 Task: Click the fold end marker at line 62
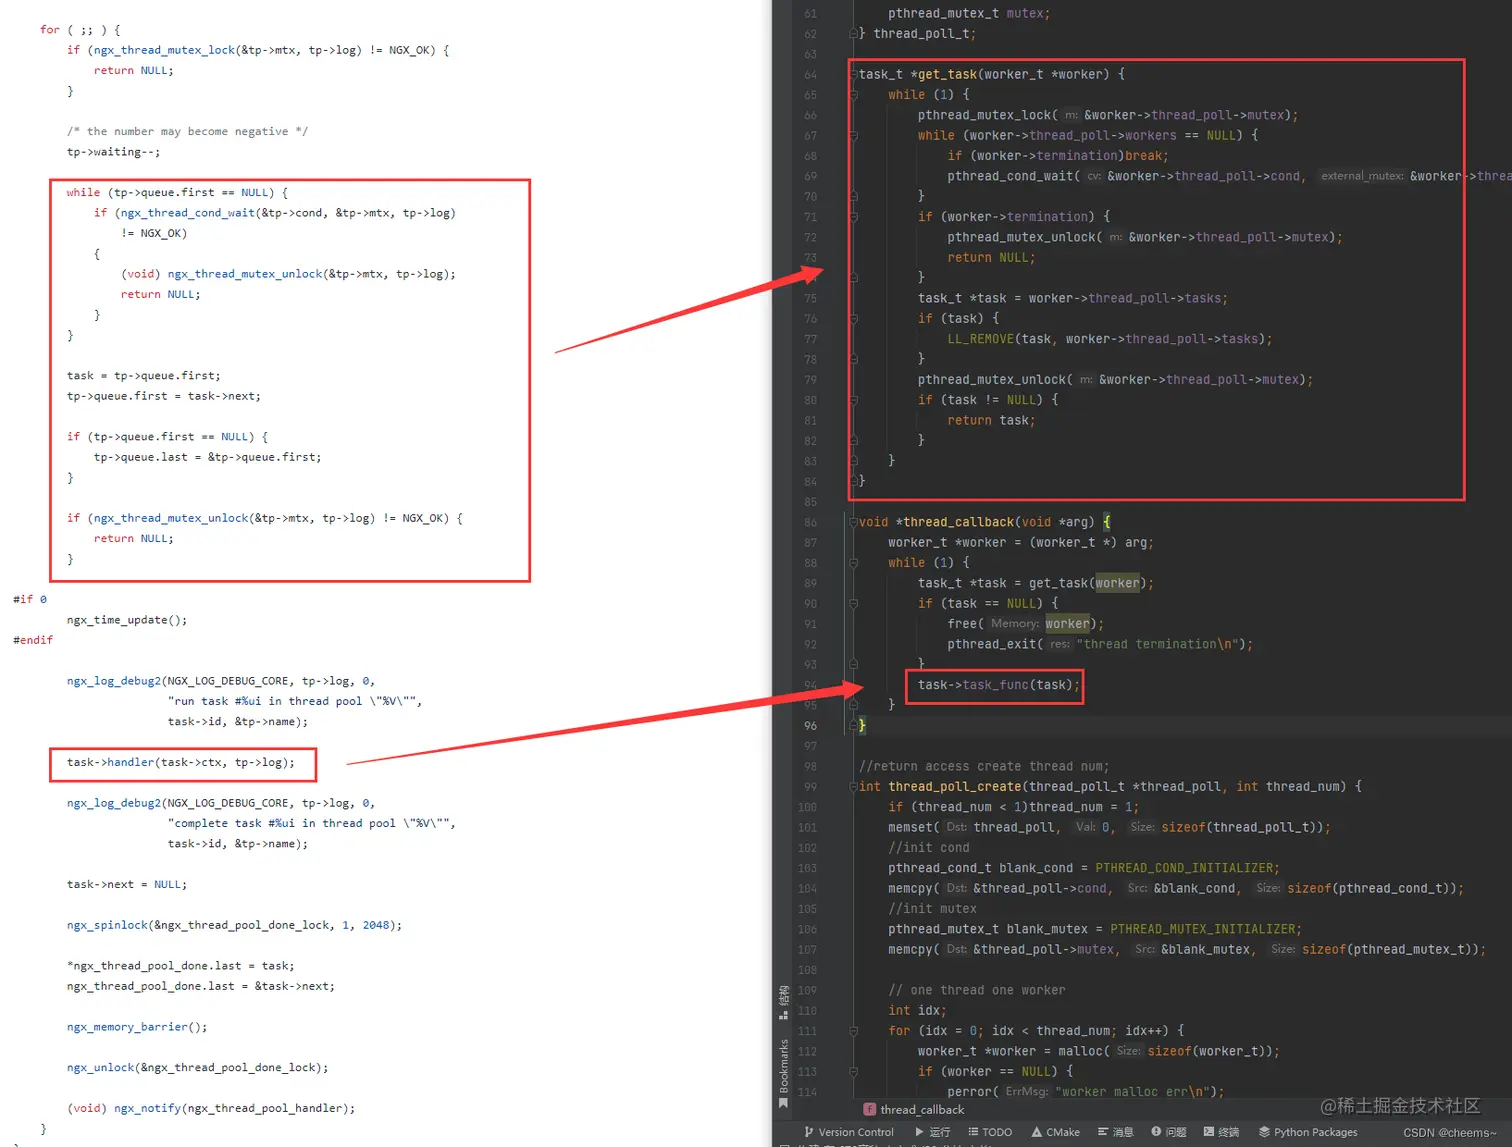(854, 34)
